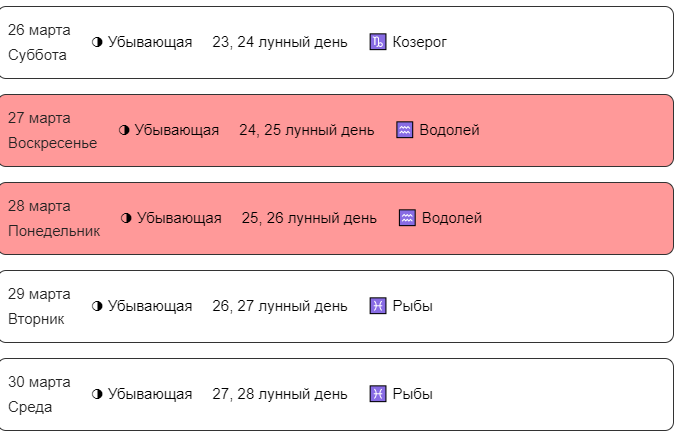Click the Capricorn zodiac icon for 26 марта
674x434 pixels.
pos(378,42)
